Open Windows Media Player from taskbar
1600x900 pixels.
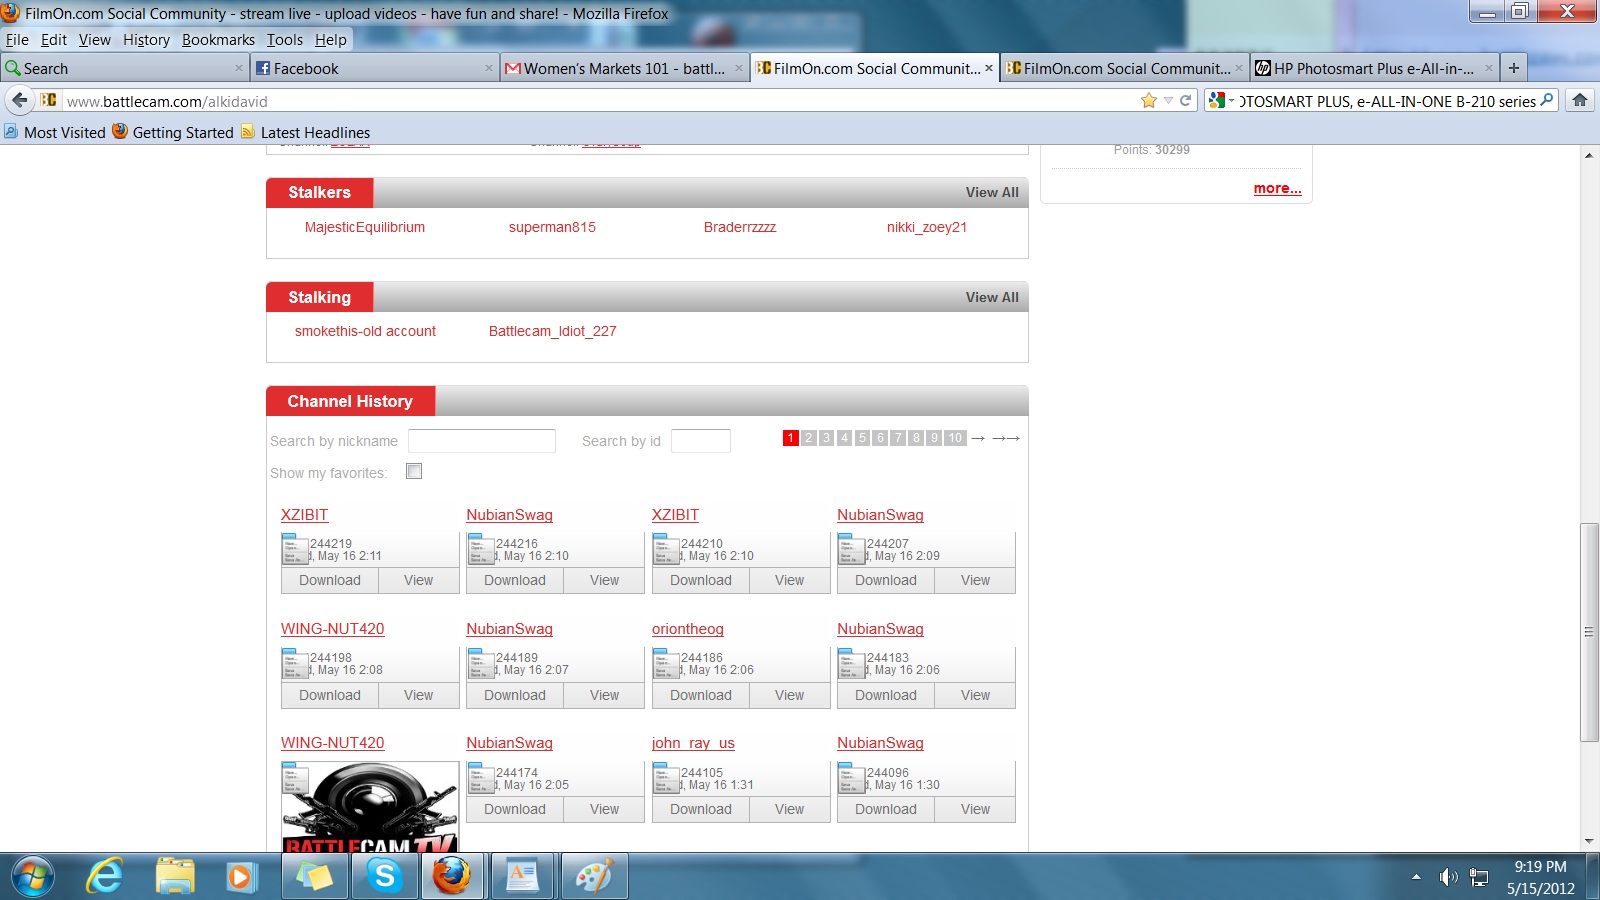tap(240, 877)
